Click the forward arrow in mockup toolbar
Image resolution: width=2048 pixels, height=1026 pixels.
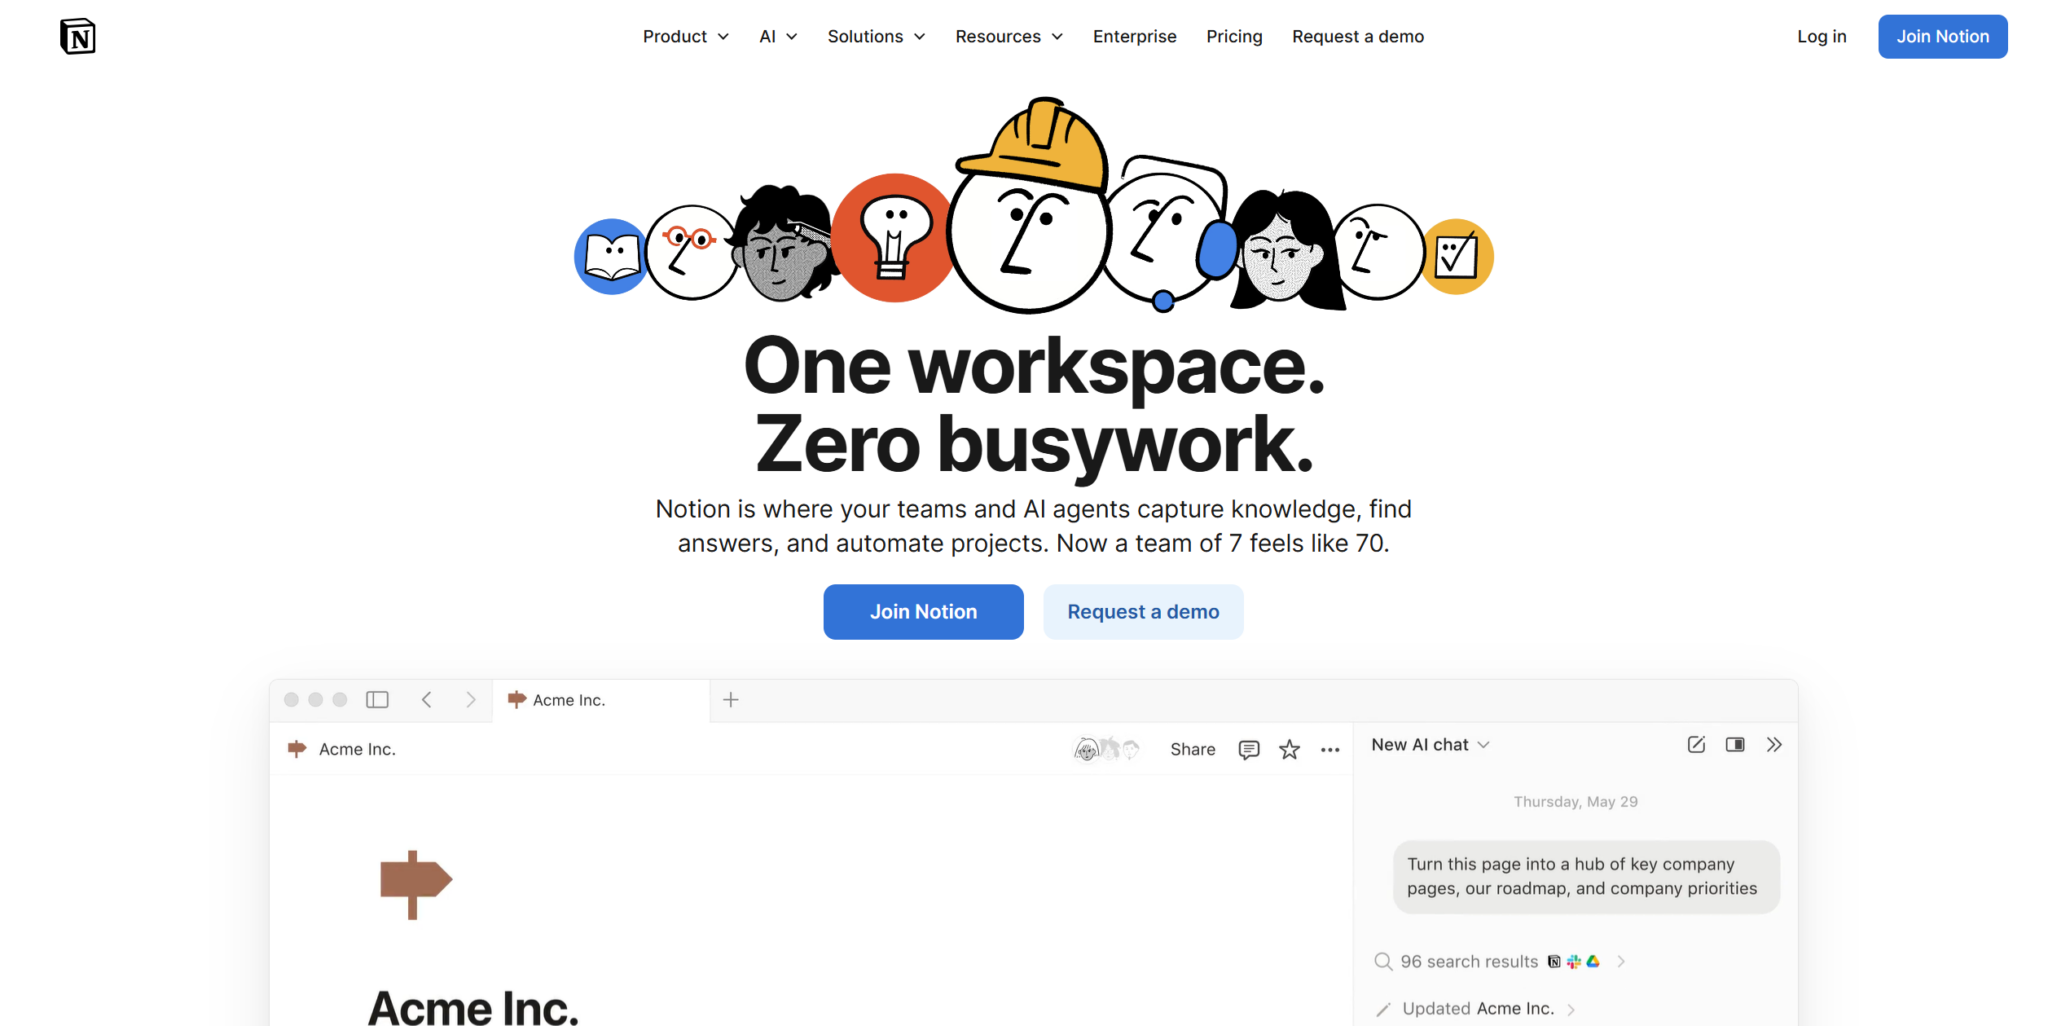tap(470, 700)
